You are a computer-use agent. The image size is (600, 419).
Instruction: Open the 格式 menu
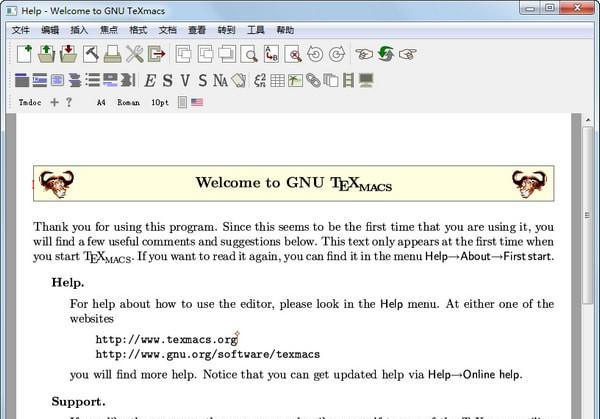click(x=138, y=30)
